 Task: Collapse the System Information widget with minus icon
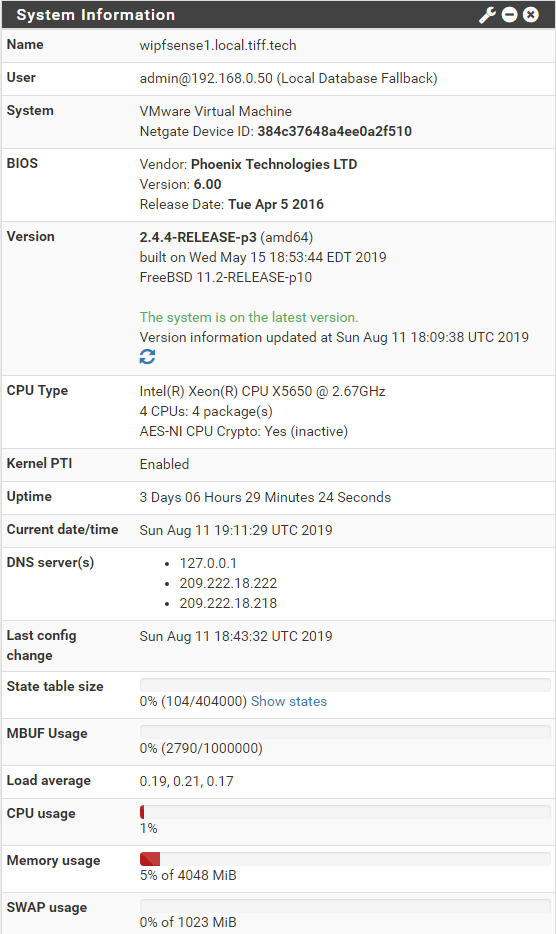pyautogui.click(x=510, y=15)
